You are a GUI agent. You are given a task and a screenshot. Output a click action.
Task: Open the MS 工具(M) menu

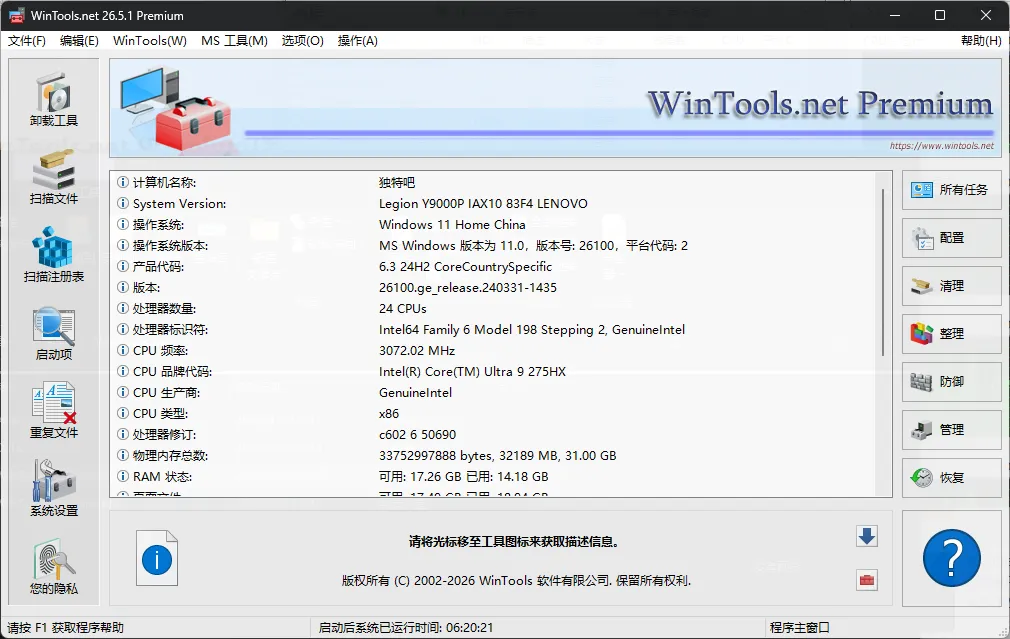(x=234, y=41)
